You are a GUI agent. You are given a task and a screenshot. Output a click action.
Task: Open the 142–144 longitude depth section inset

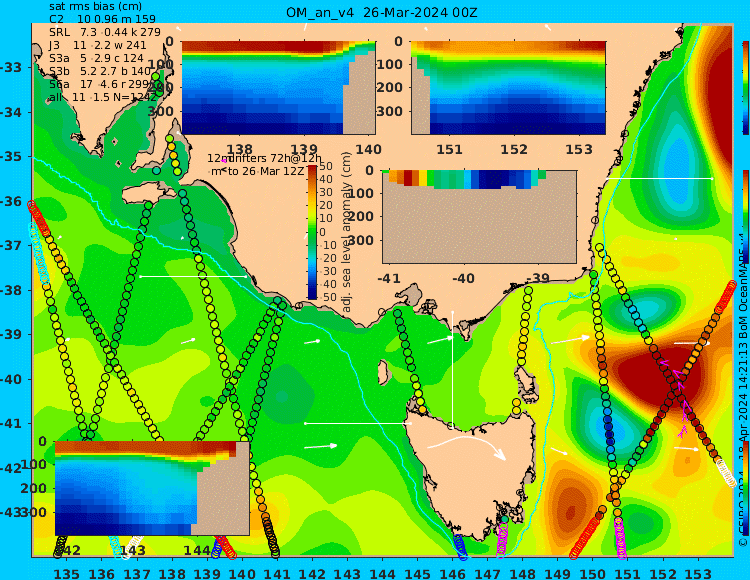(x=152, y=488)
